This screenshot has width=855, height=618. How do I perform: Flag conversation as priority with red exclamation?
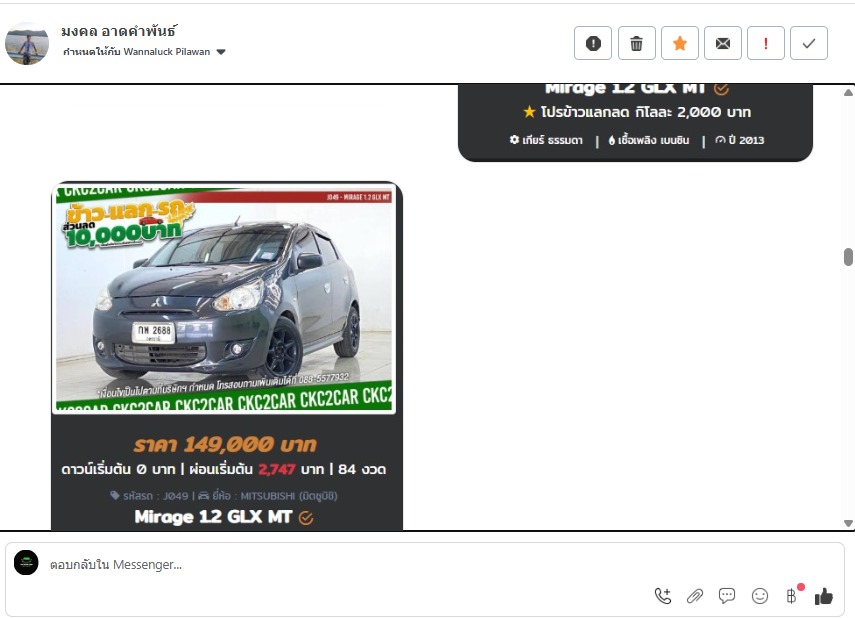(x=766, y=43)
